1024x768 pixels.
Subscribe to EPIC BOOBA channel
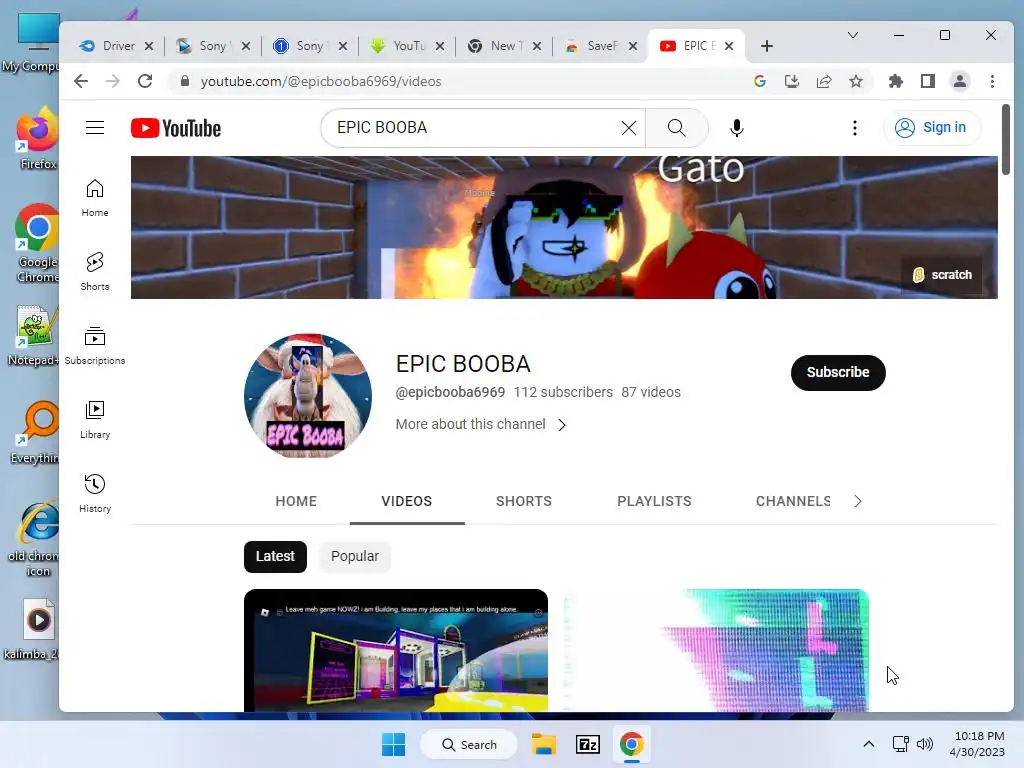tap(838, 372)
